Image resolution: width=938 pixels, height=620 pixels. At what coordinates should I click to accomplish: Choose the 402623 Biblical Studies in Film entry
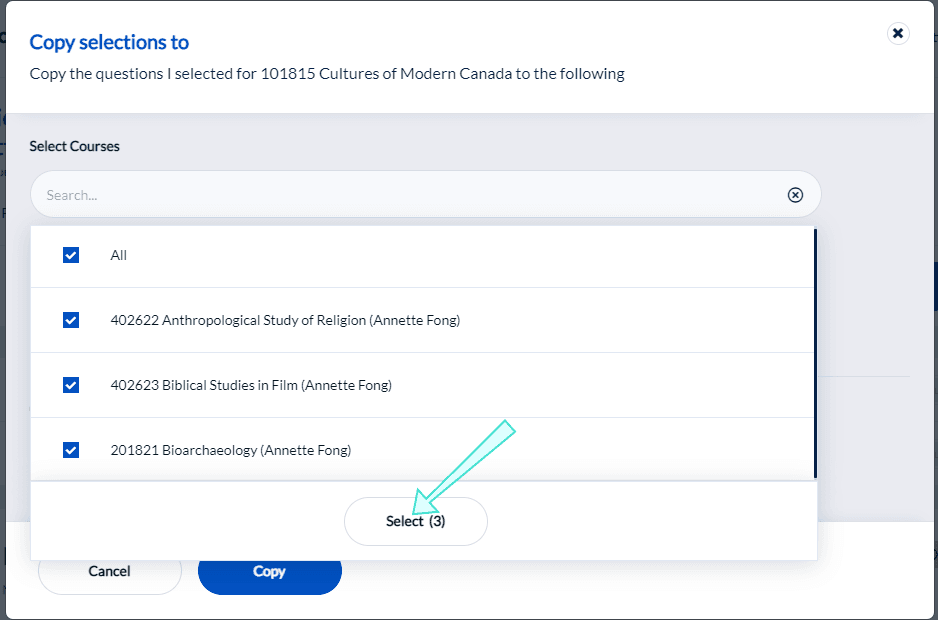(x=251, y=385)
